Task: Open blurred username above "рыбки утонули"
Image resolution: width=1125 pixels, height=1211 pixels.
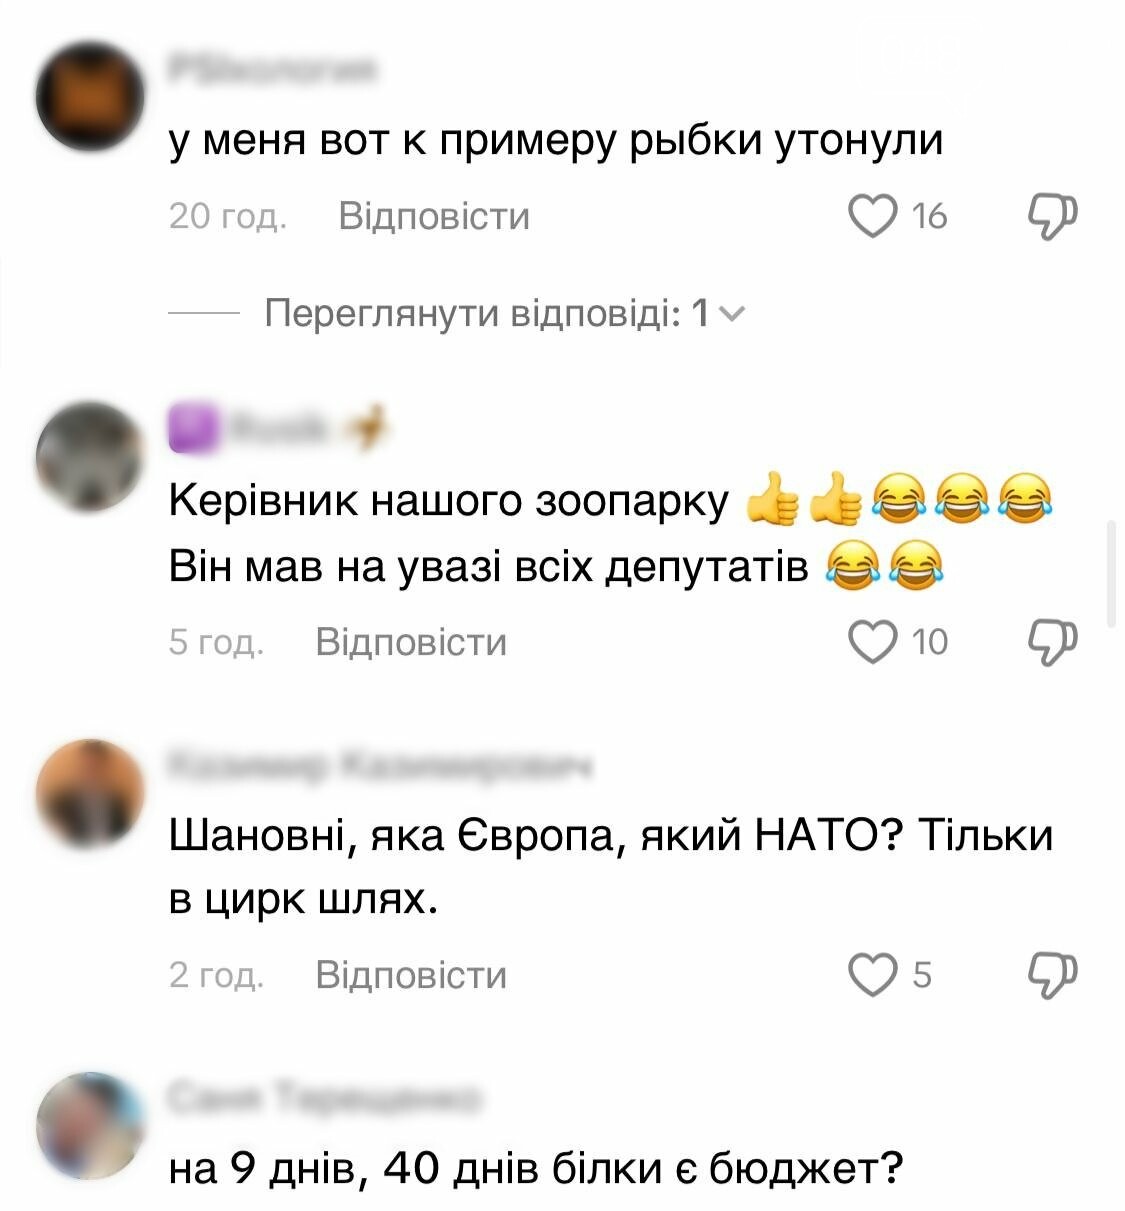Action: [x=272, y=70]
